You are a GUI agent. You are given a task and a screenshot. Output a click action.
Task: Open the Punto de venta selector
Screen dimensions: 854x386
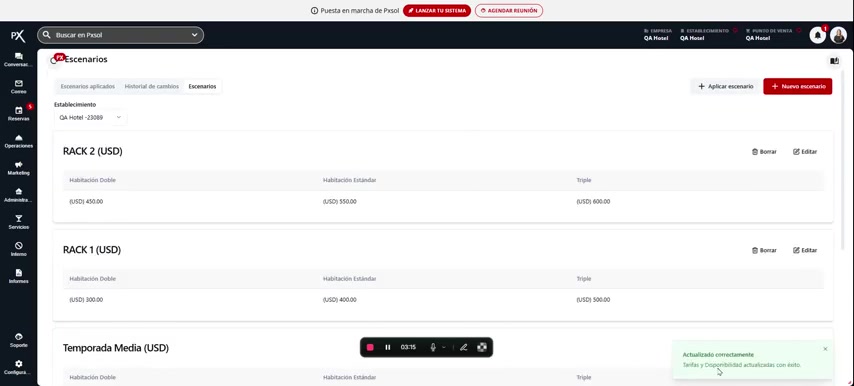click(772, 35)
